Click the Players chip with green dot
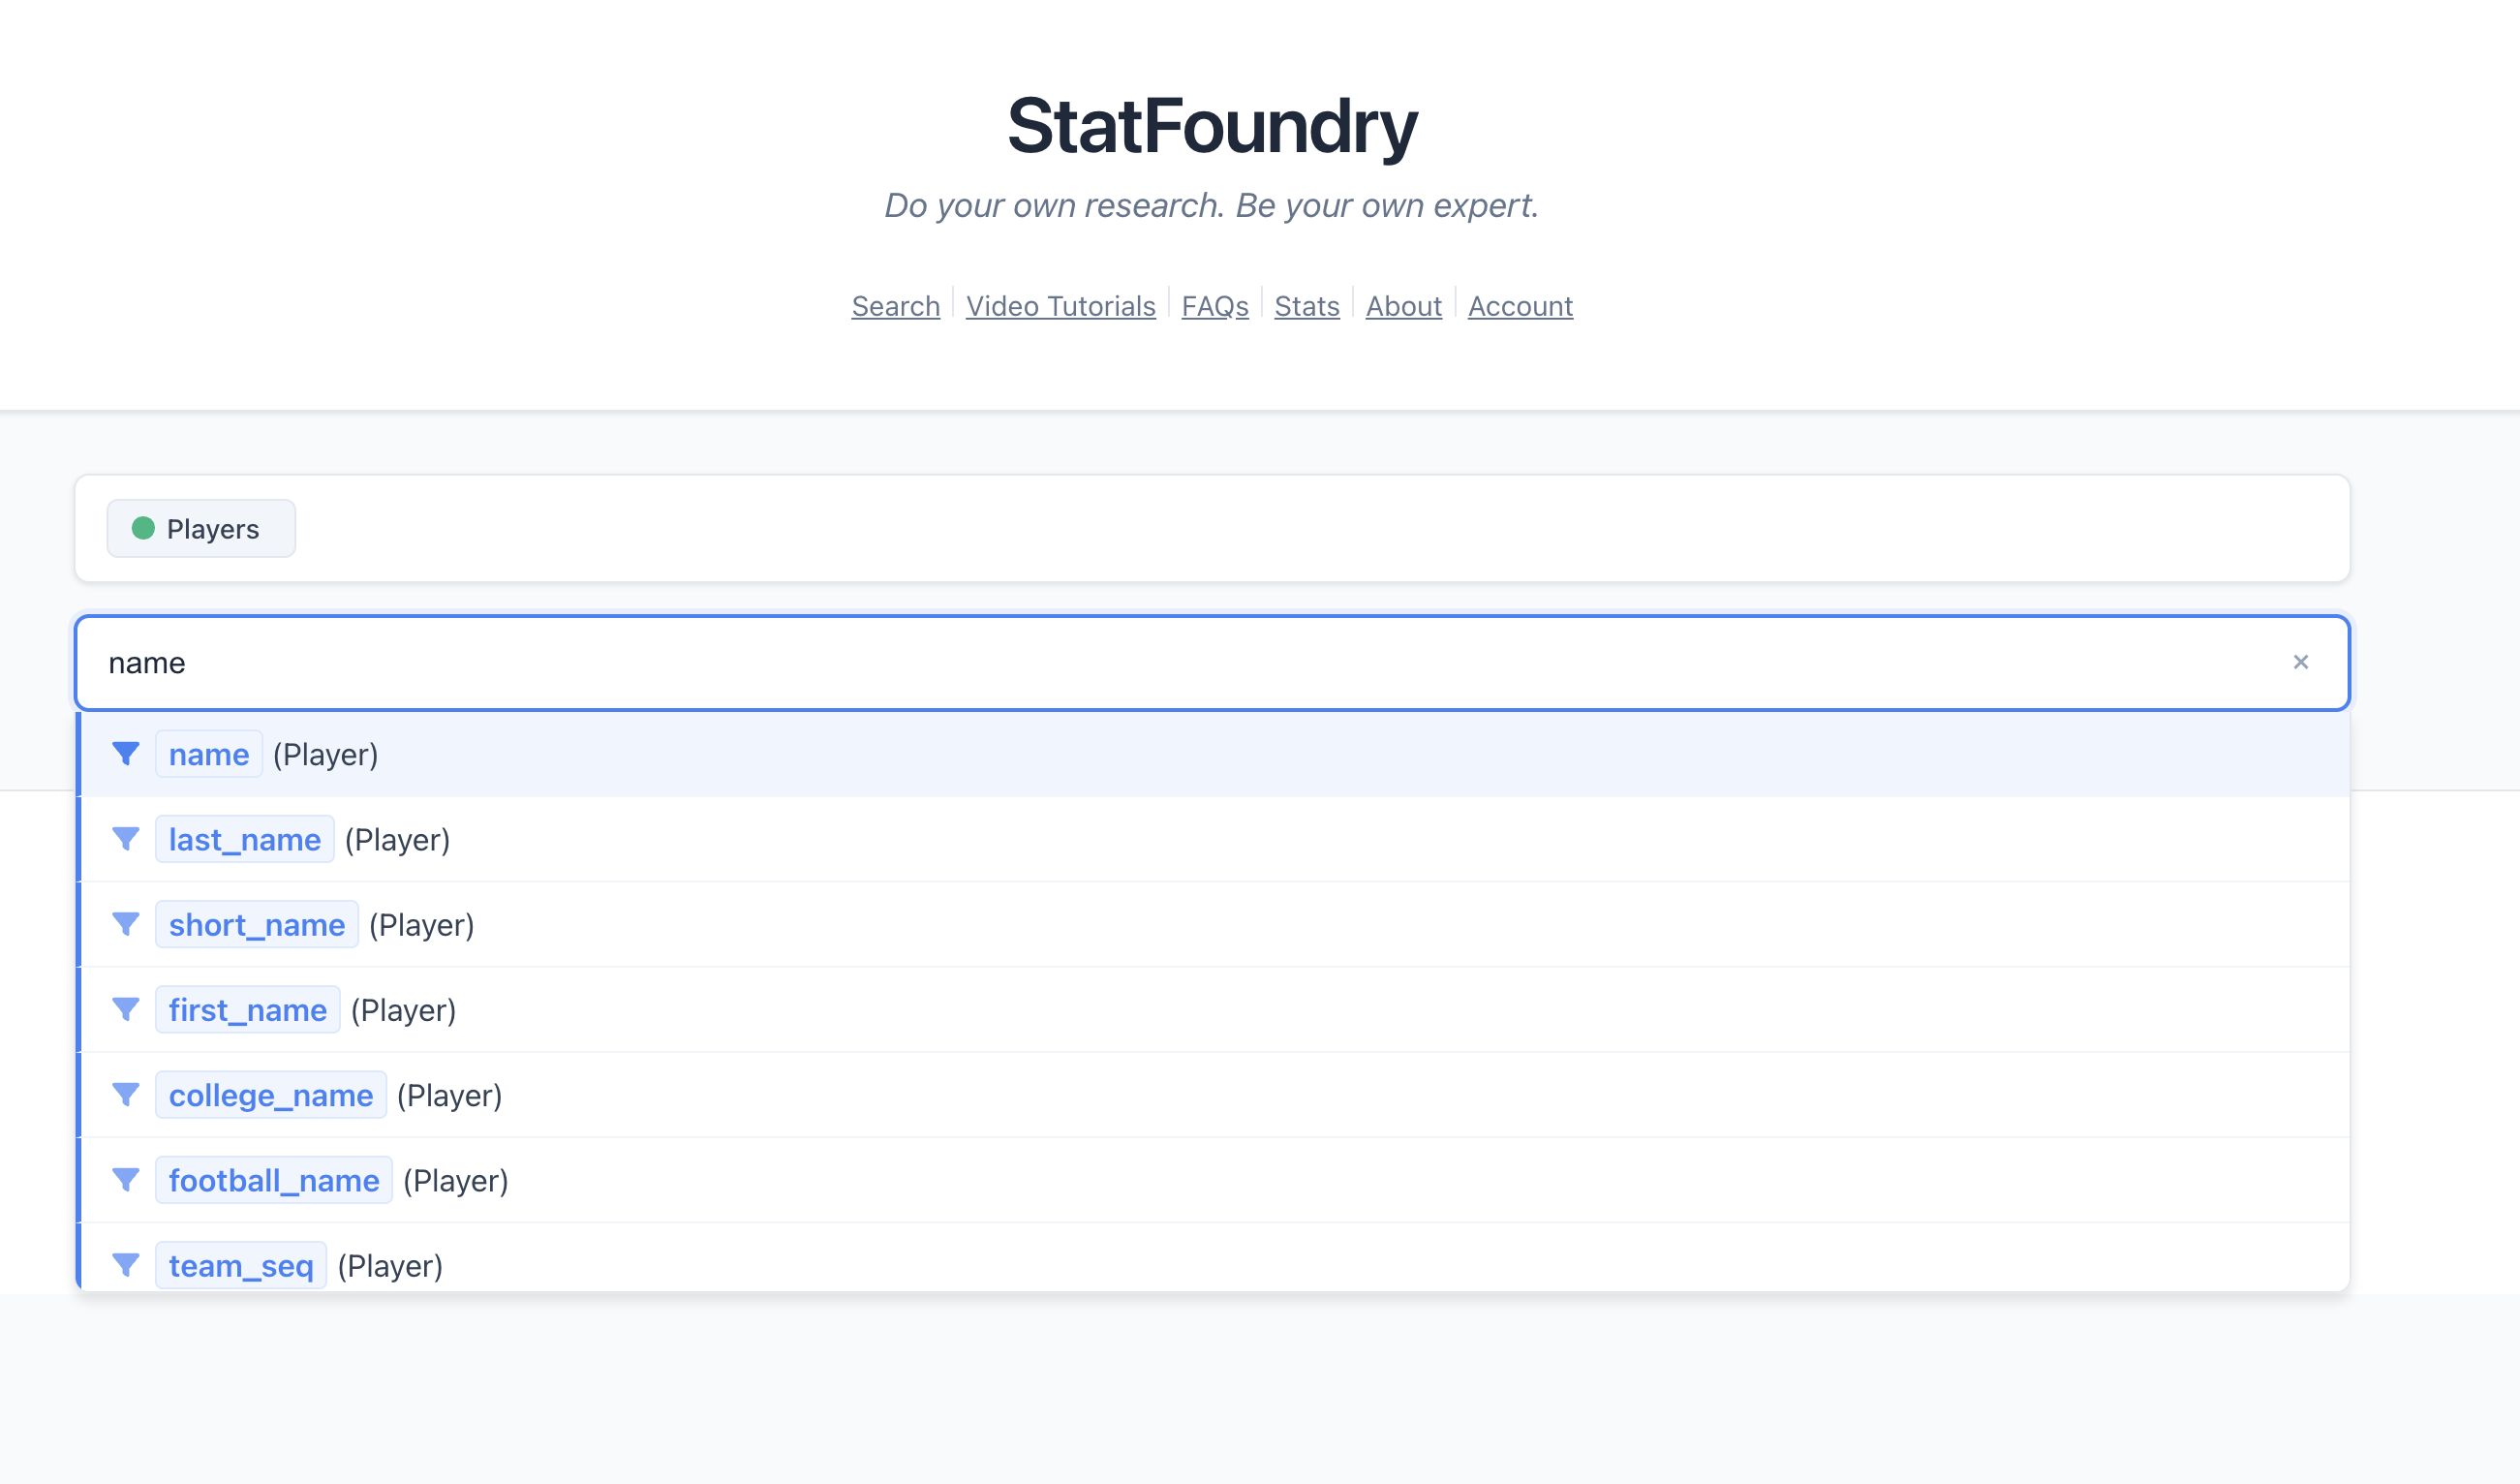2520x1484 pixels. pyautogui.click(x=201, y=528)
